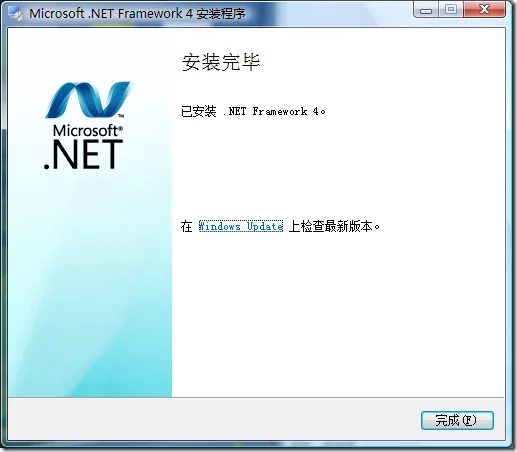The image size is (517, 452).
Task: Click the 完成(F) finish button
Action: pyautogui.click(x=457, y=420)
